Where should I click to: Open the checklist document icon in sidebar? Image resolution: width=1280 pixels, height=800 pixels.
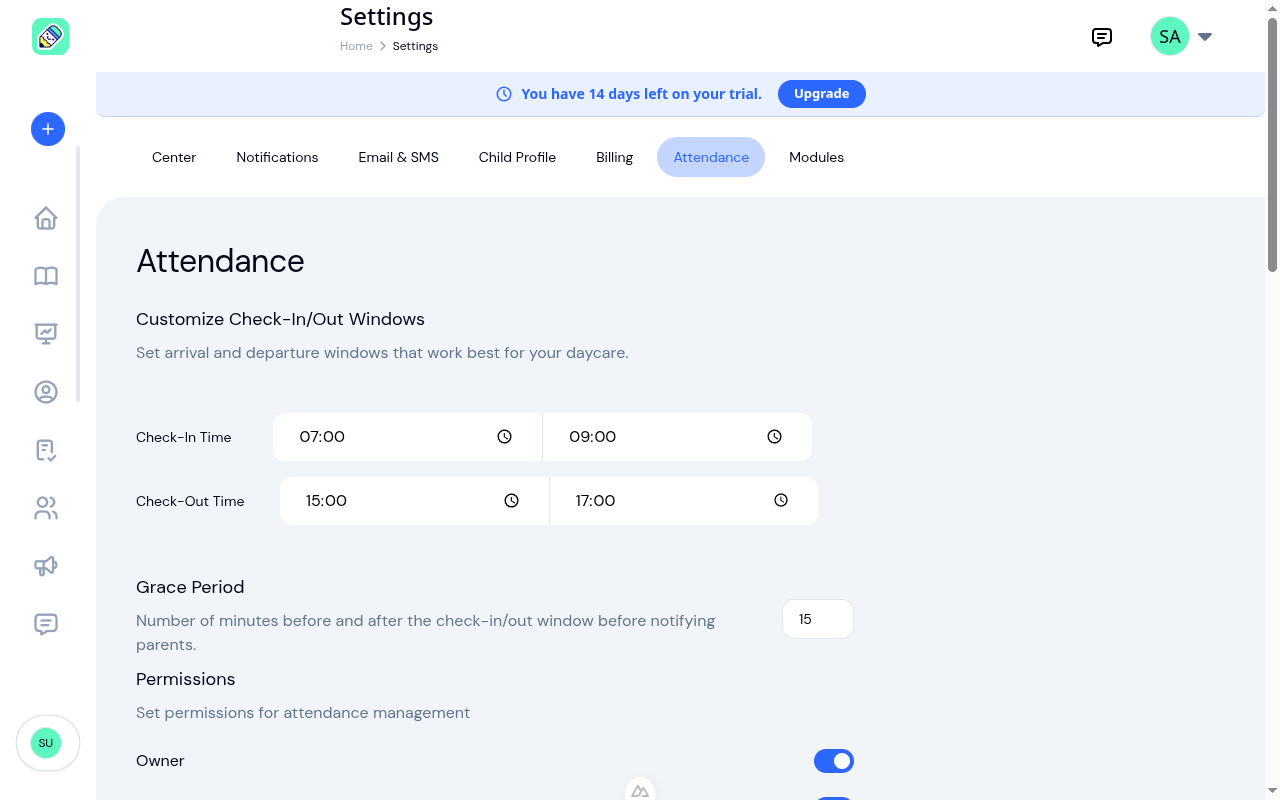click(x=46, y=450)
